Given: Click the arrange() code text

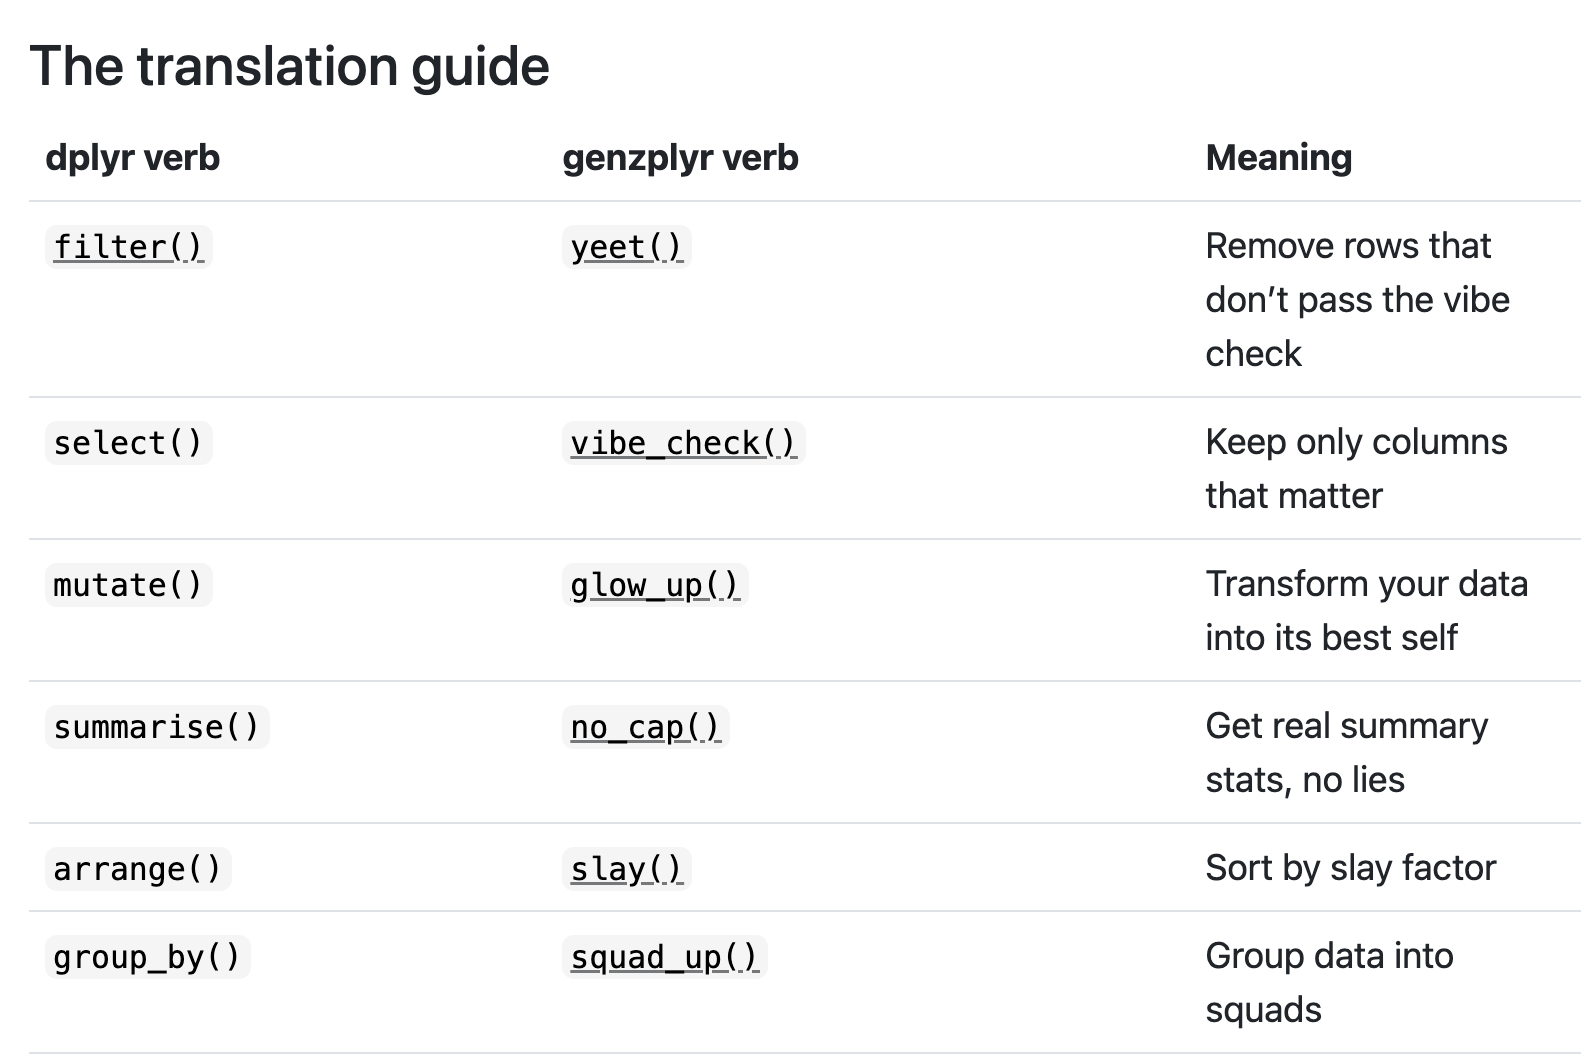Looking at the screenshot, I should [137, 869].
